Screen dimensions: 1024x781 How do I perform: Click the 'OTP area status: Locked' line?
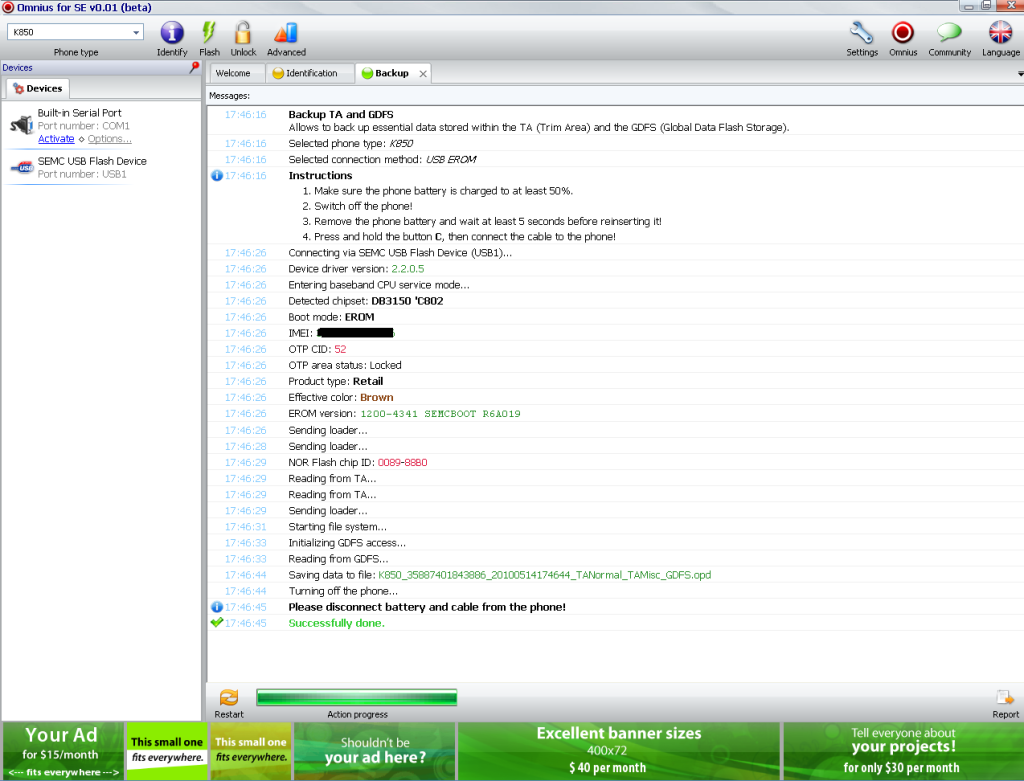click(345, 366)
